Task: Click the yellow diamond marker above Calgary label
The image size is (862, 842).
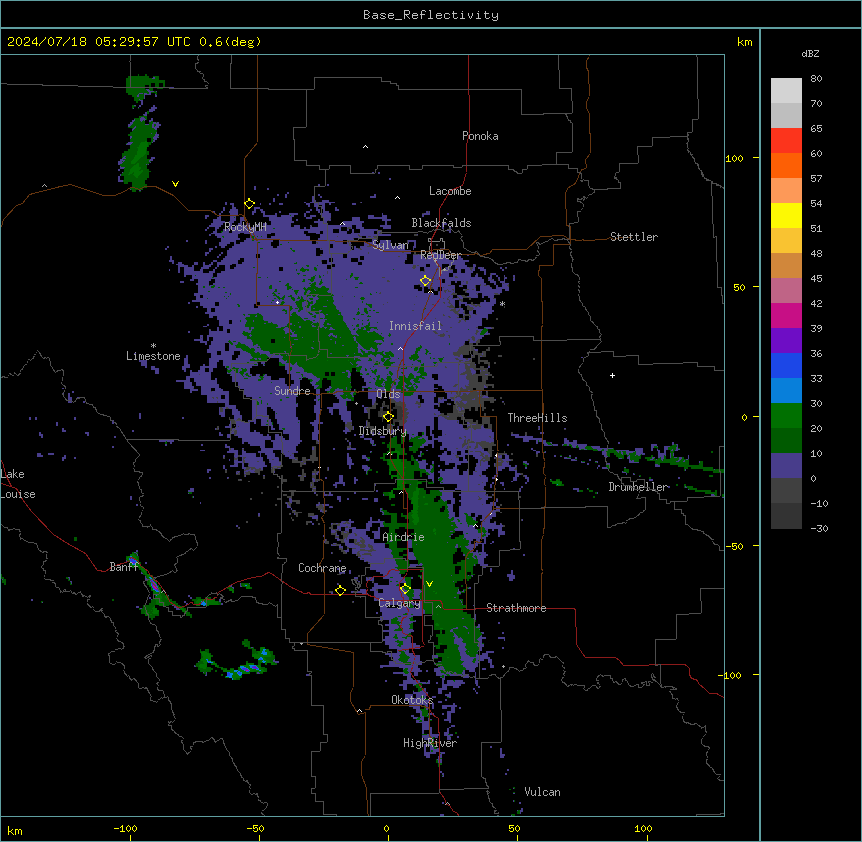Action: (405, 589)
